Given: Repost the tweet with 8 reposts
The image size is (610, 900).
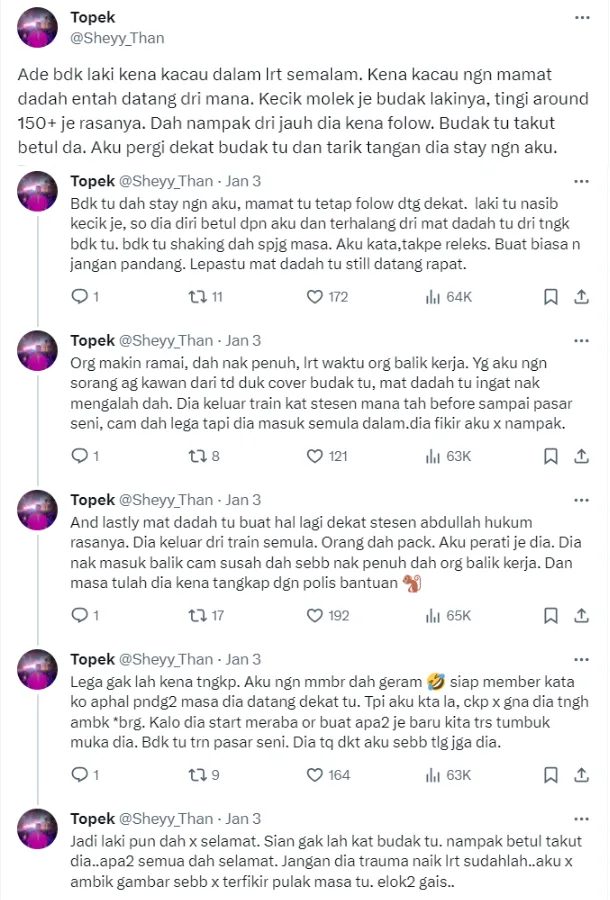Looking at the screenshot, I should click(197, 456).
